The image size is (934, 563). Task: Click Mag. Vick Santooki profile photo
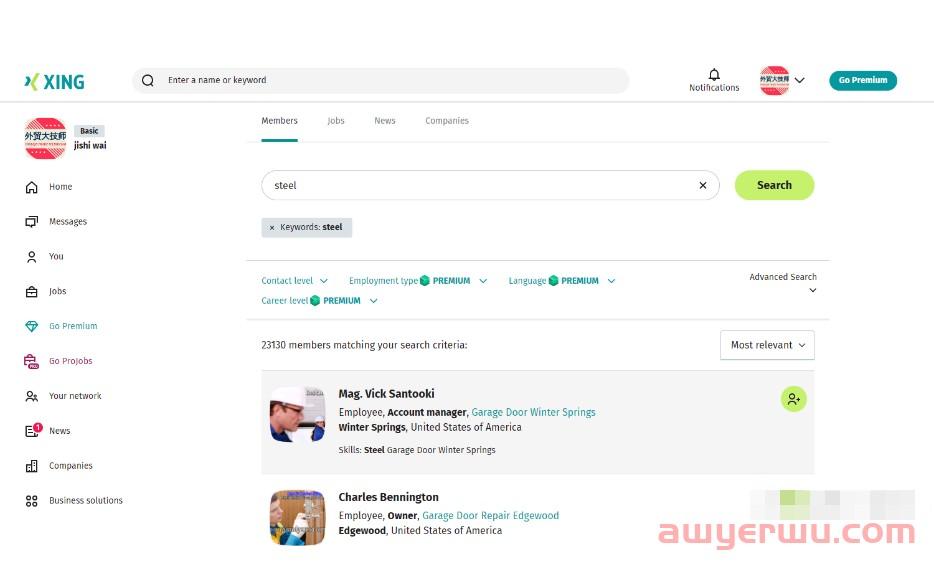pyautogui.click(x=298, y=415)
